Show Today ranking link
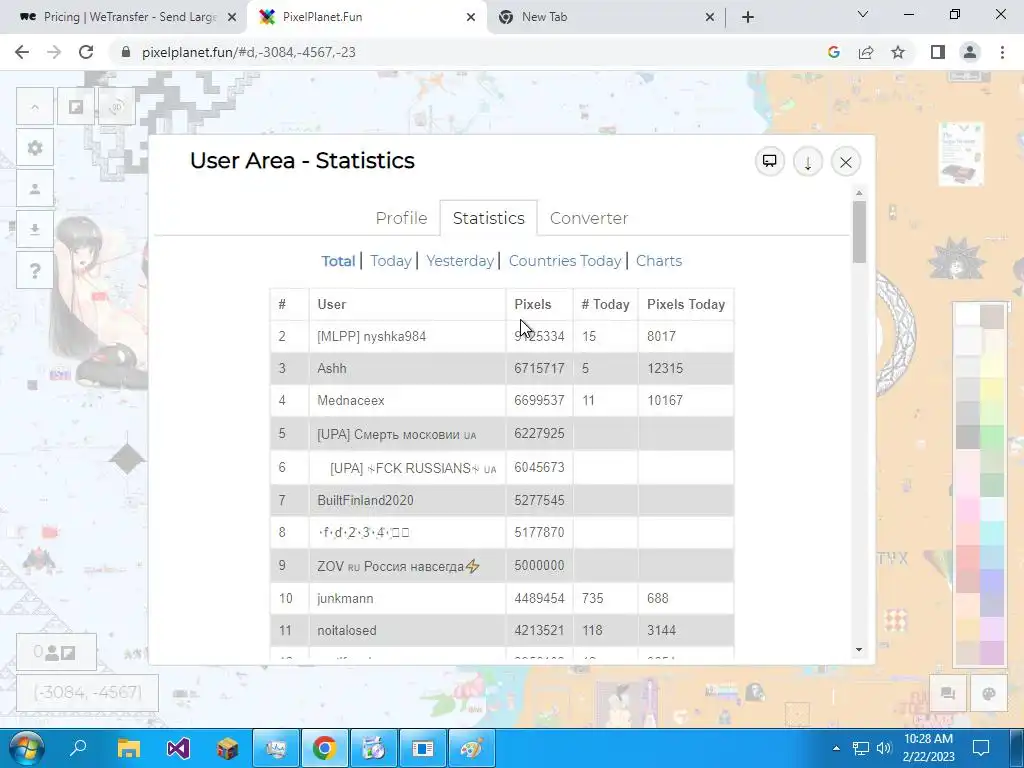The image size is (1024, 768). click(x=391, y=261)
